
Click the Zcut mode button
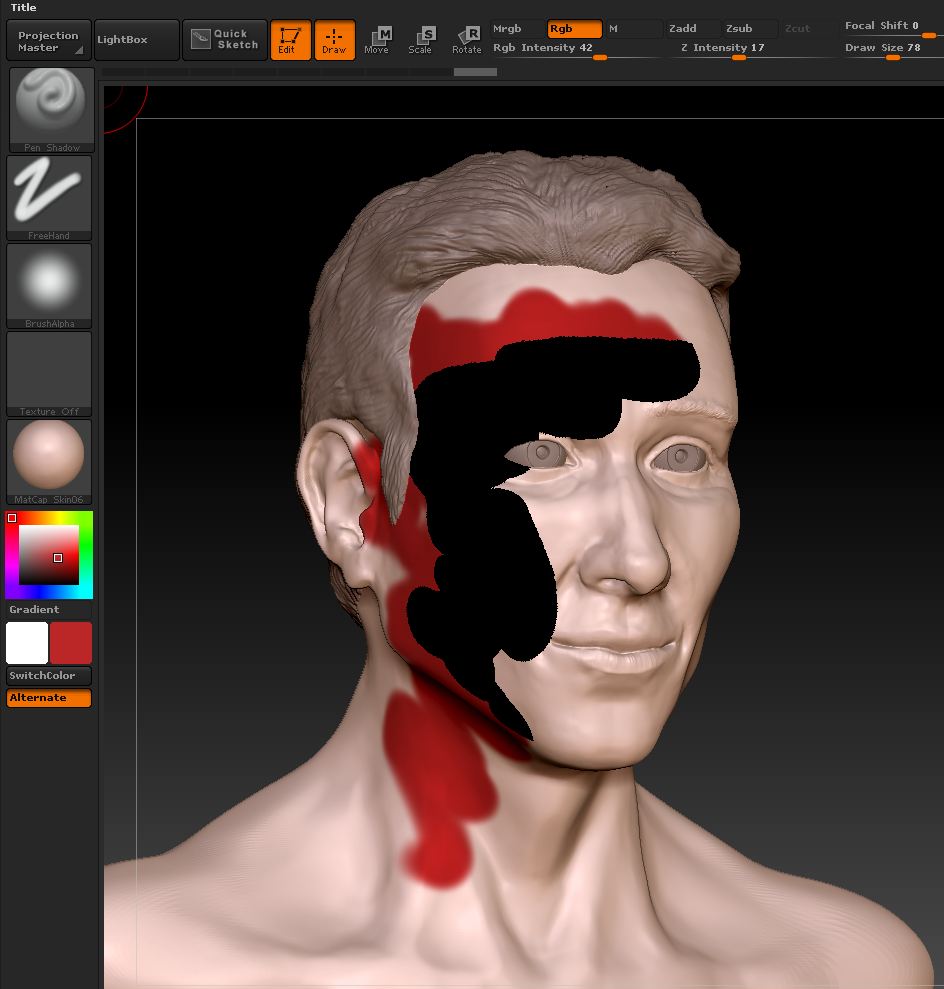click(x=806, y=29)
